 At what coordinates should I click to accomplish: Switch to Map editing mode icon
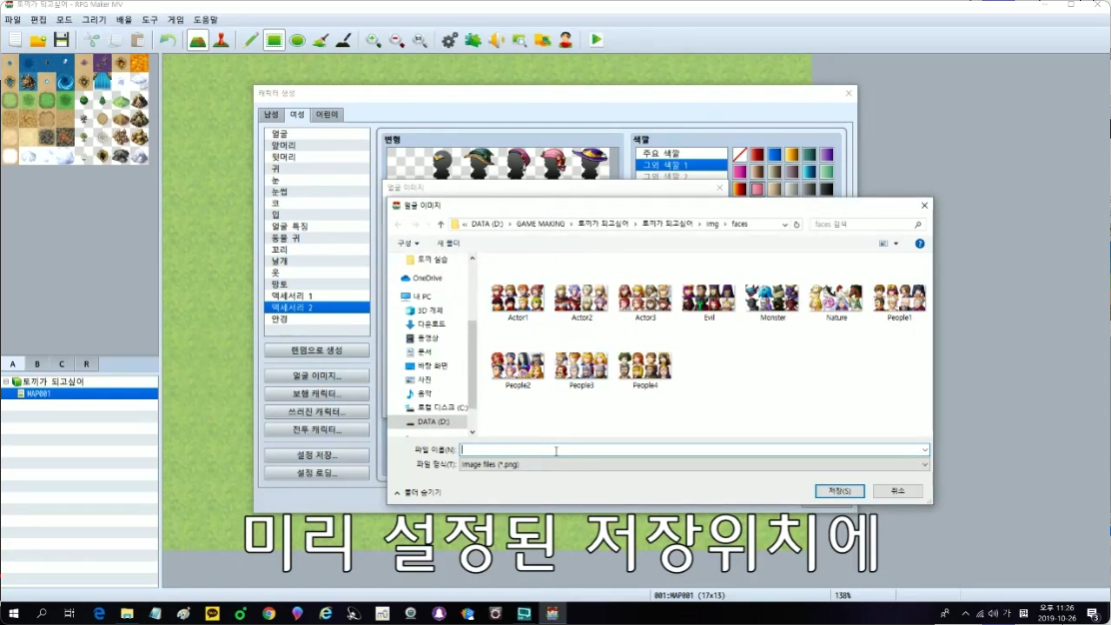[x=198, y=40]
